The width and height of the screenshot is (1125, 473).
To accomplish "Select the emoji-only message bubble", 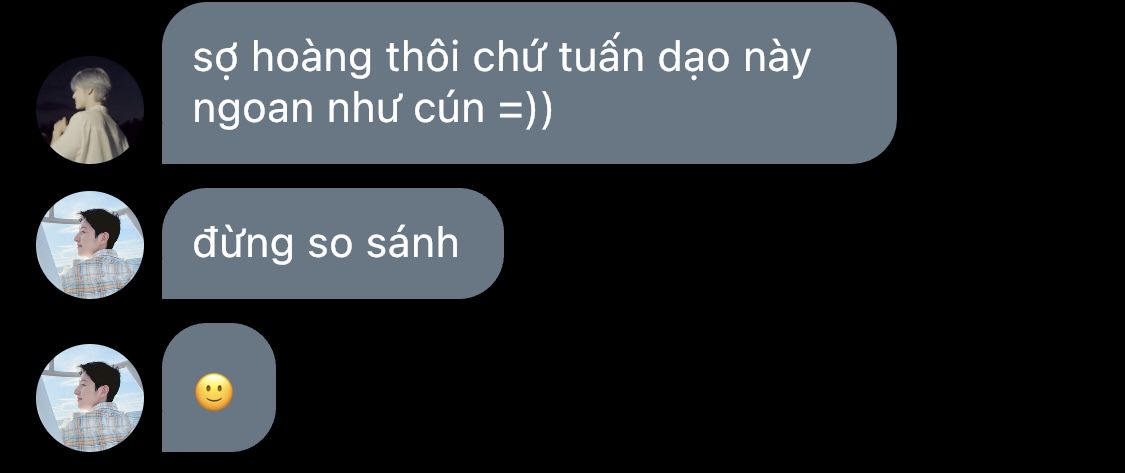I will [x=219, y=388].
